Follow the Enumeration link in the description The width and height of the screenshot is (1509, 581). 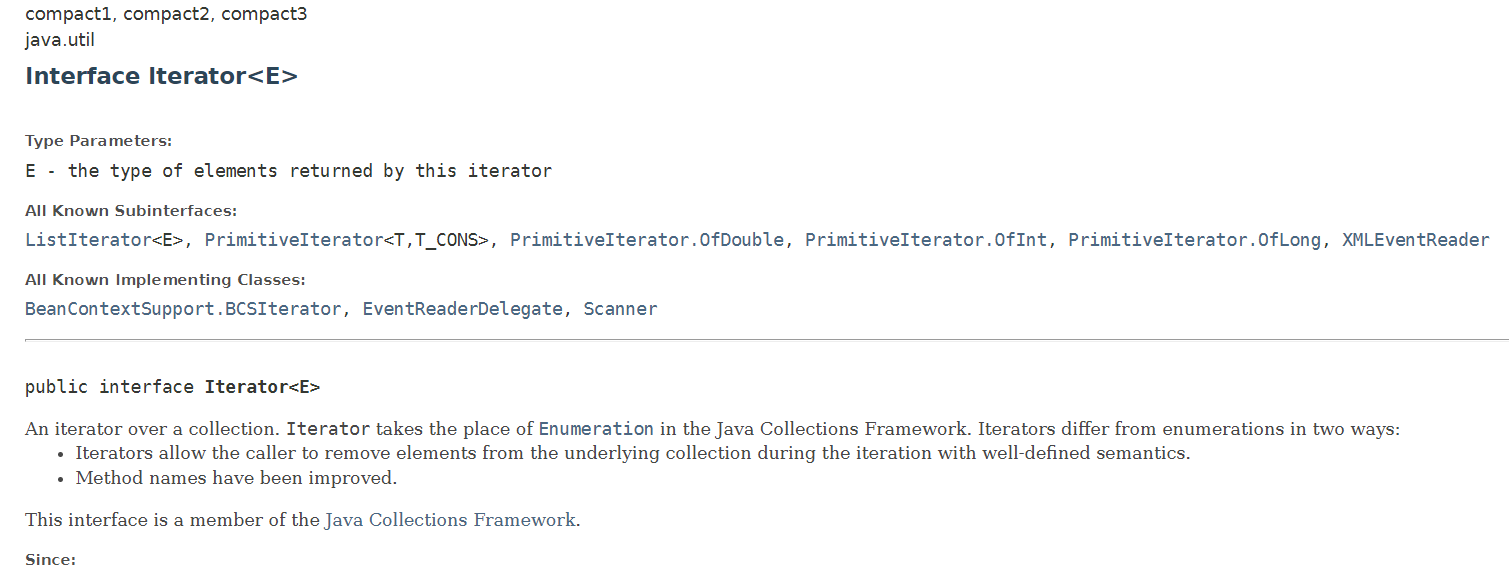(x=596, y=429)
